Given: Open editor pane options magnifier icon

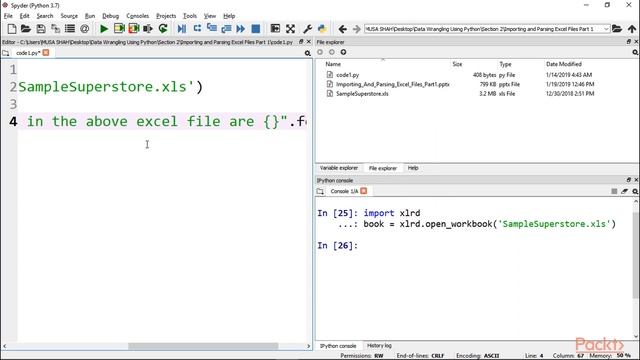Looking at the screenshot, I should point(307,53).
